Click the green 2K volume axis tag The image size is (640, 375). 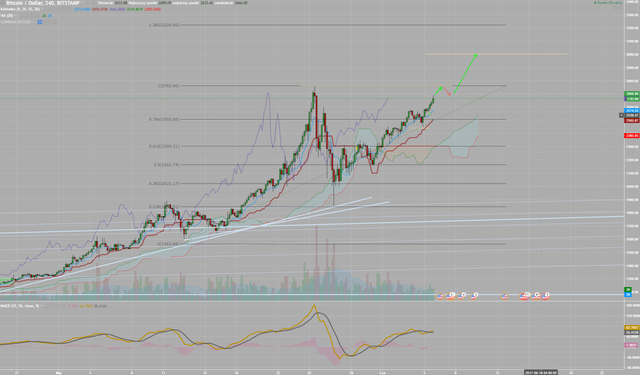coord(628,290)
